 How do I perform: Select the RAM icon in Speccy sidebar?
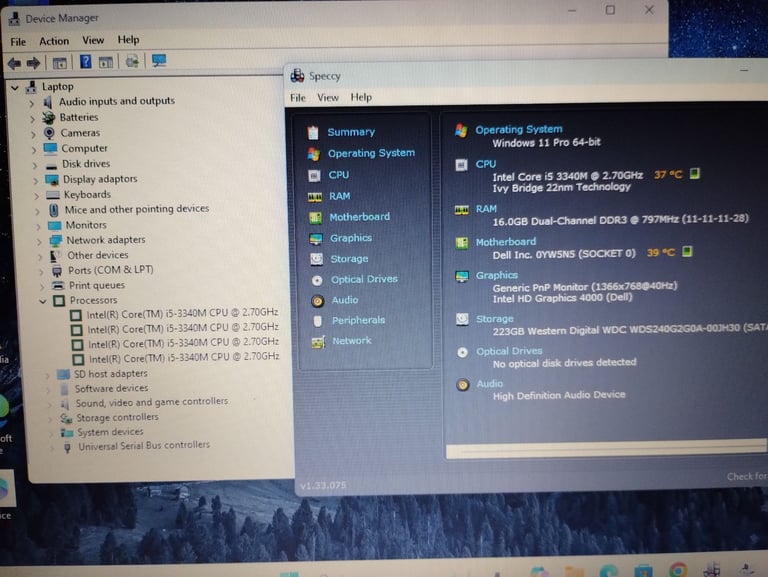[314, 197]
